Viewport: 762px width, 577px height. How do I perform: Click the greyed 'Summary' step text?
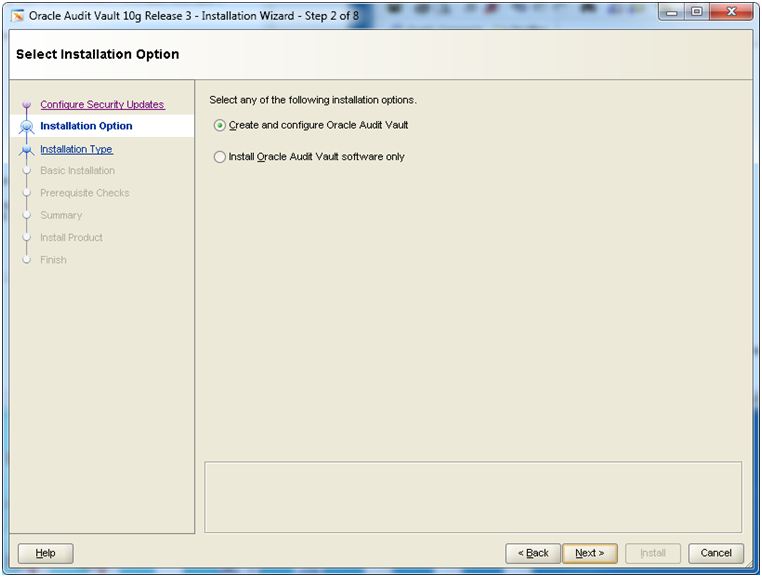coord(61,215)
